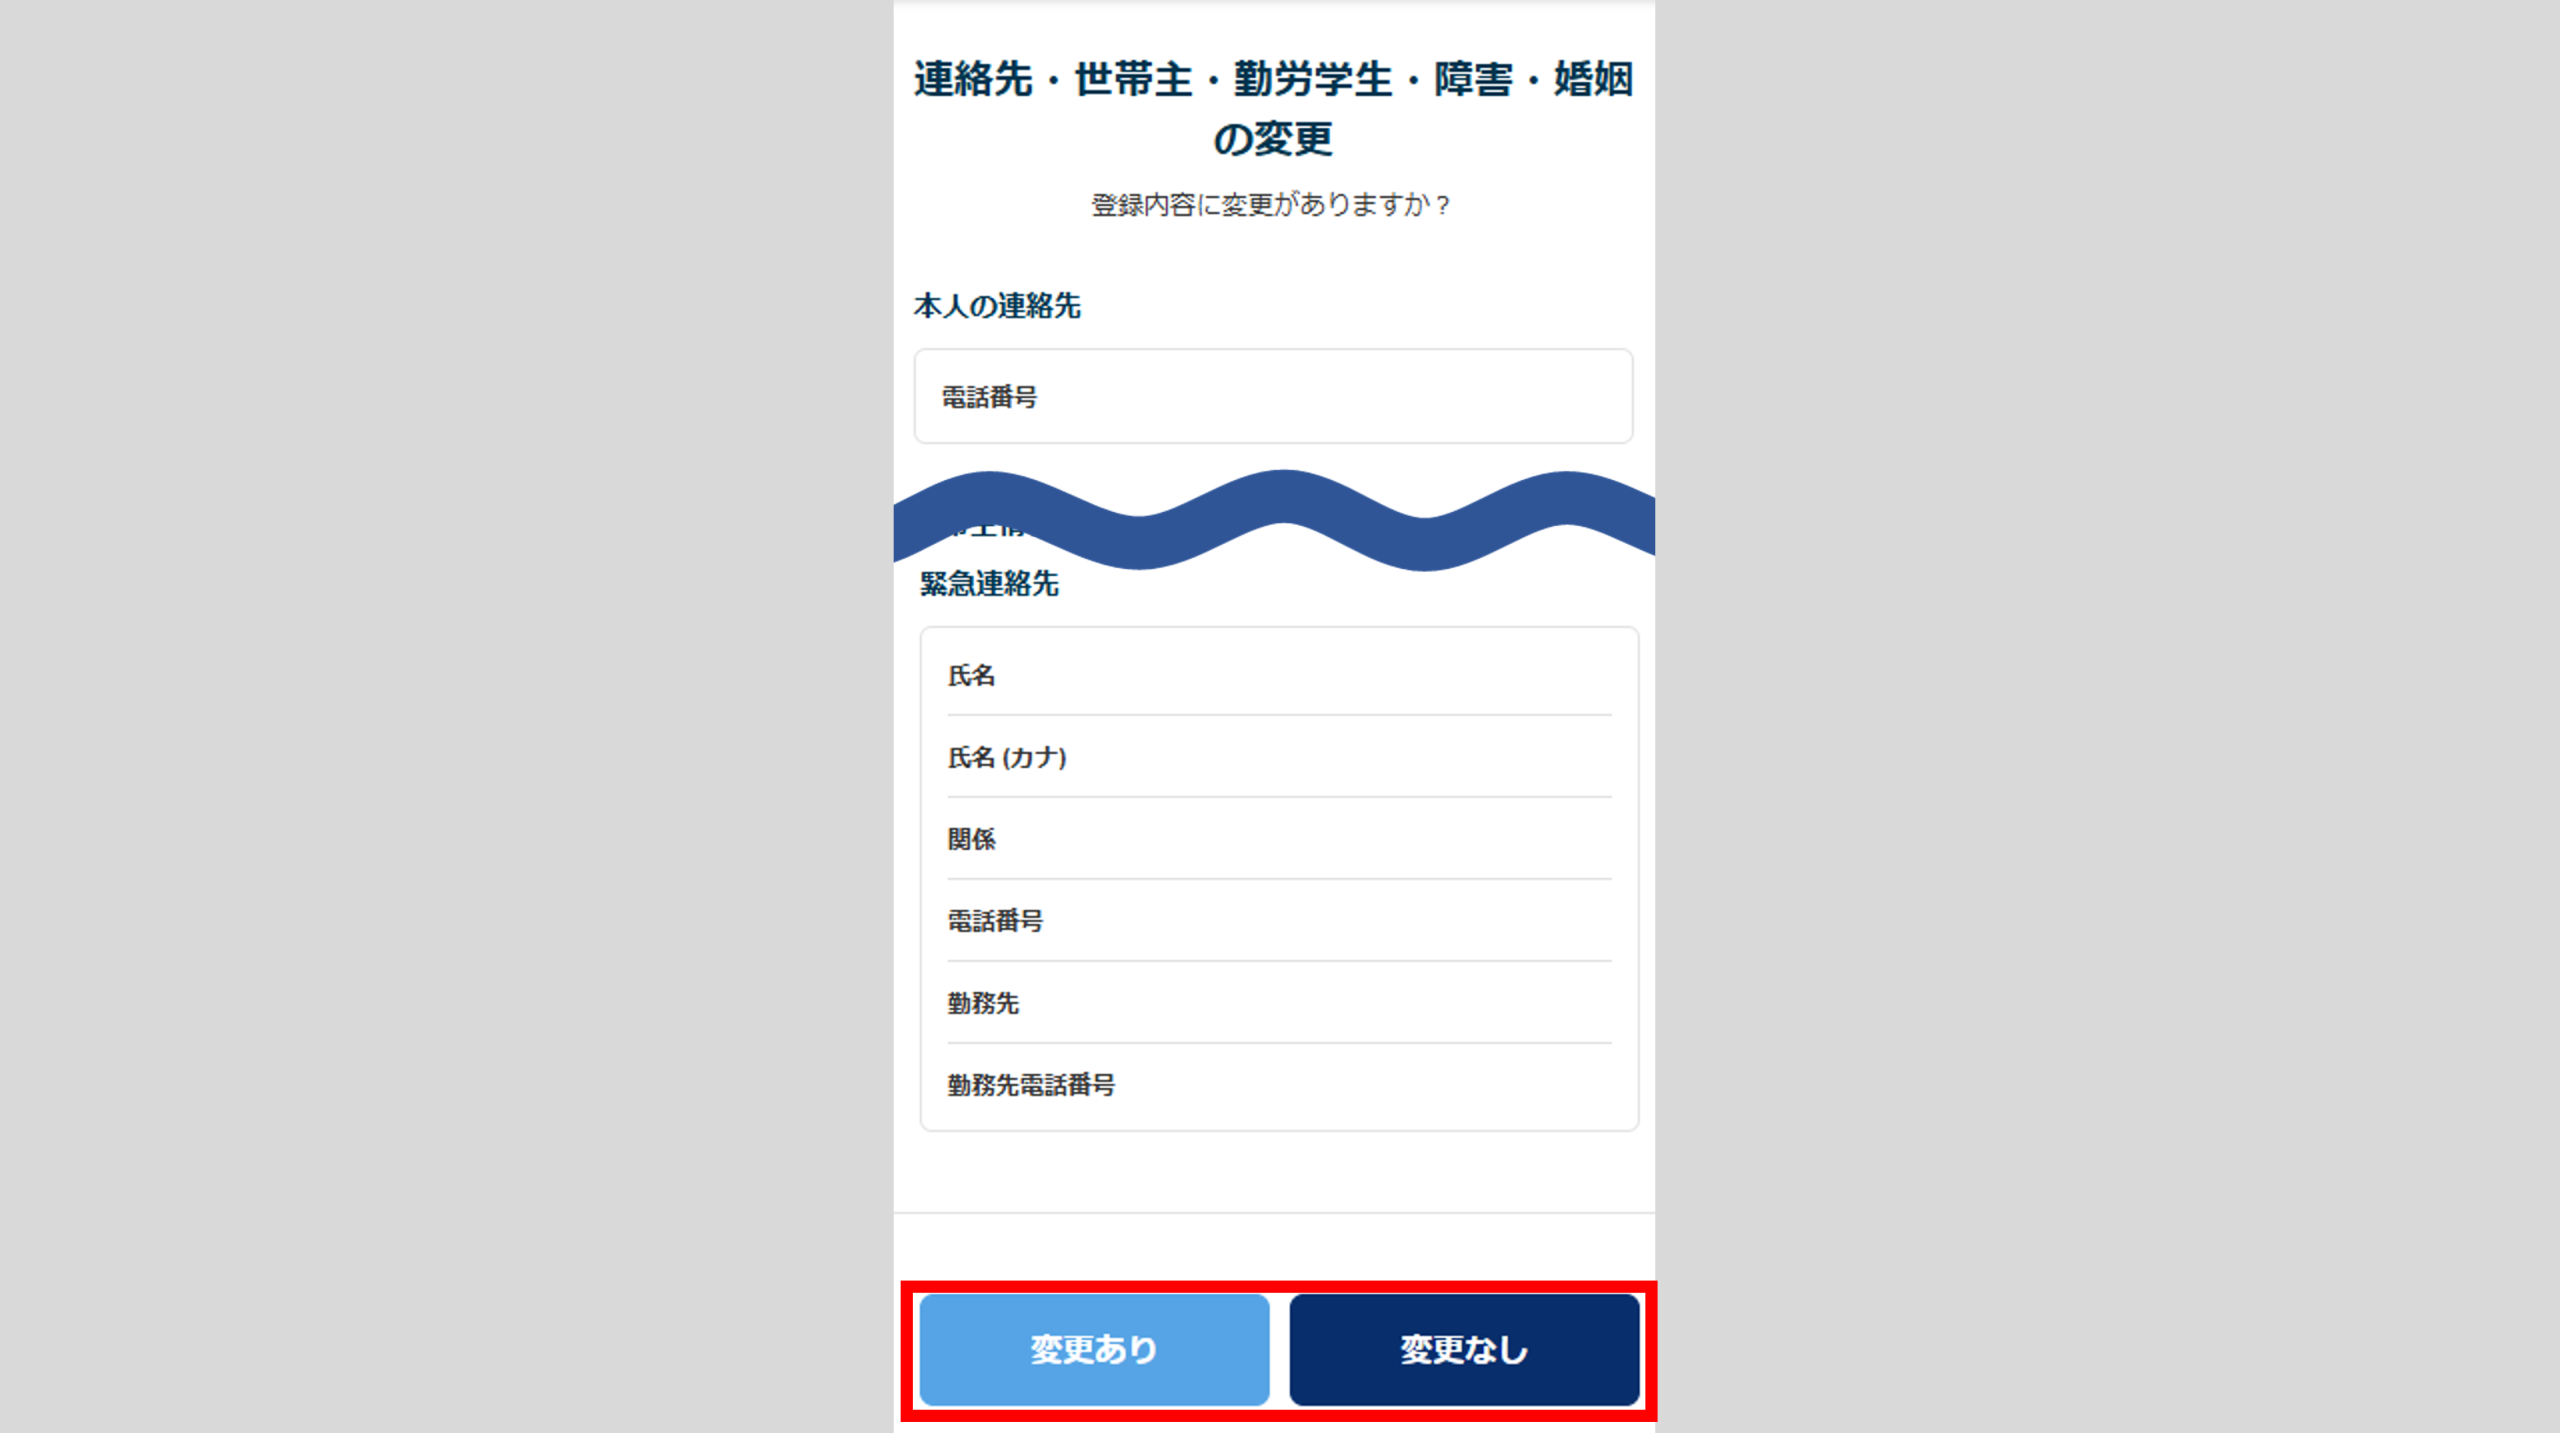Viewport: 2560px width, 1440px height.
Task: Click the divider line above the buttons
Action: [1274, 1213]
